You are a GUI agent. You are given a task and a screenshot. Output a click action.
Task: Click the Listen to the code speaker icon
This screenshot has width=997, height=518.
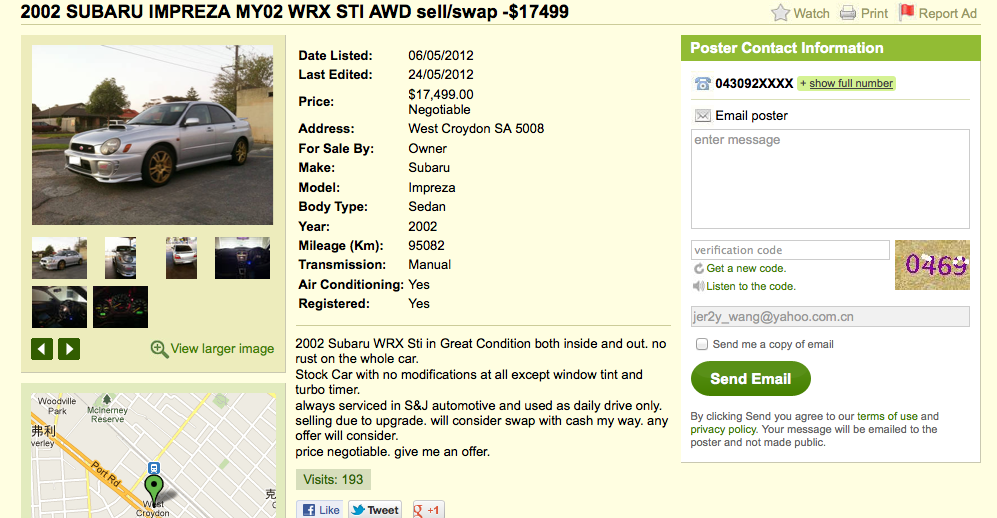click(699, 286)
